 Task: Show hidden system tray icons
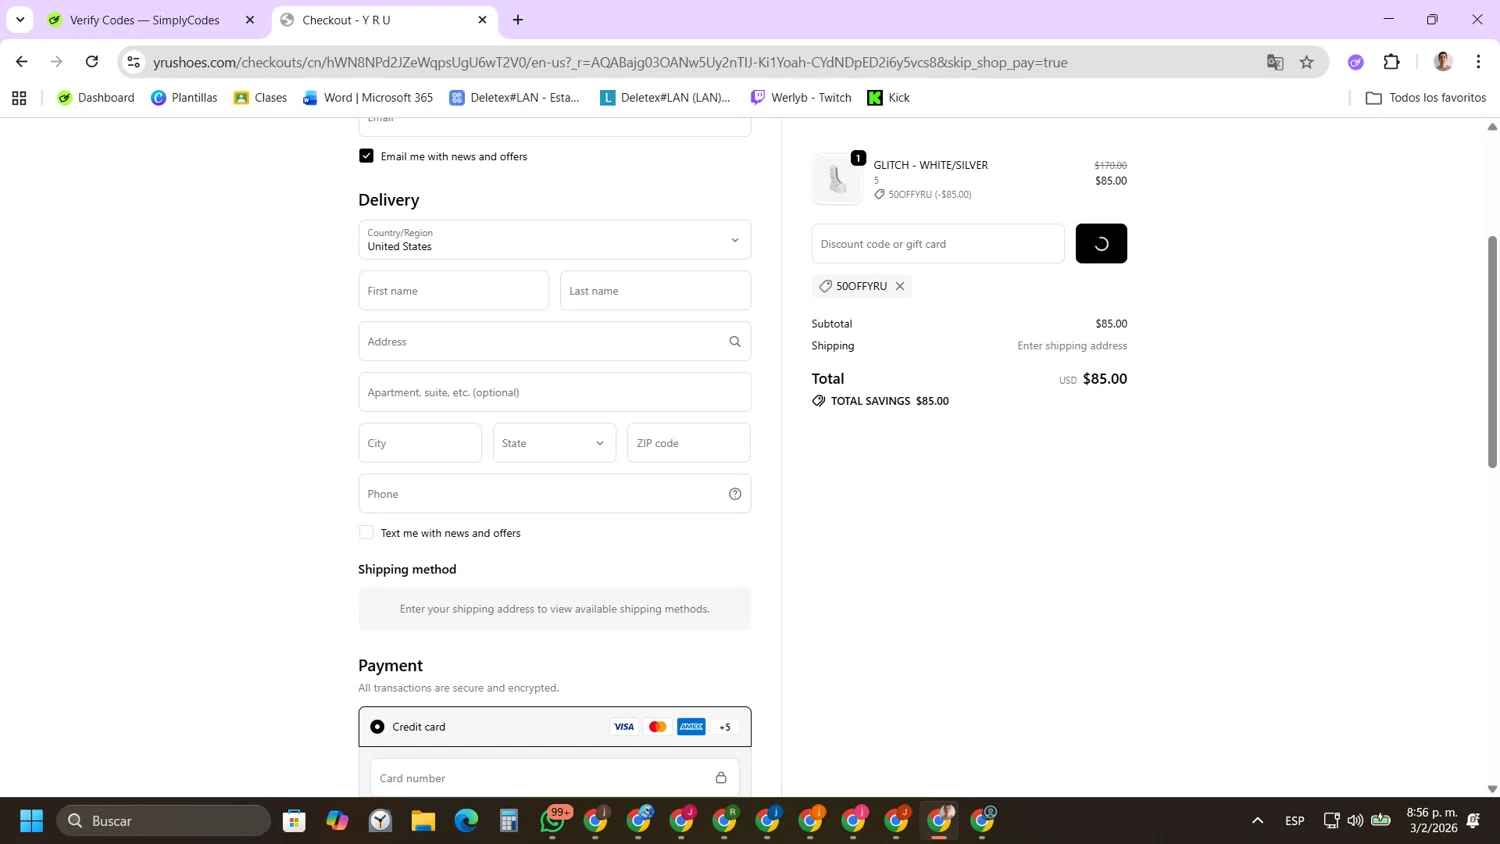[x=1257, y=821]
